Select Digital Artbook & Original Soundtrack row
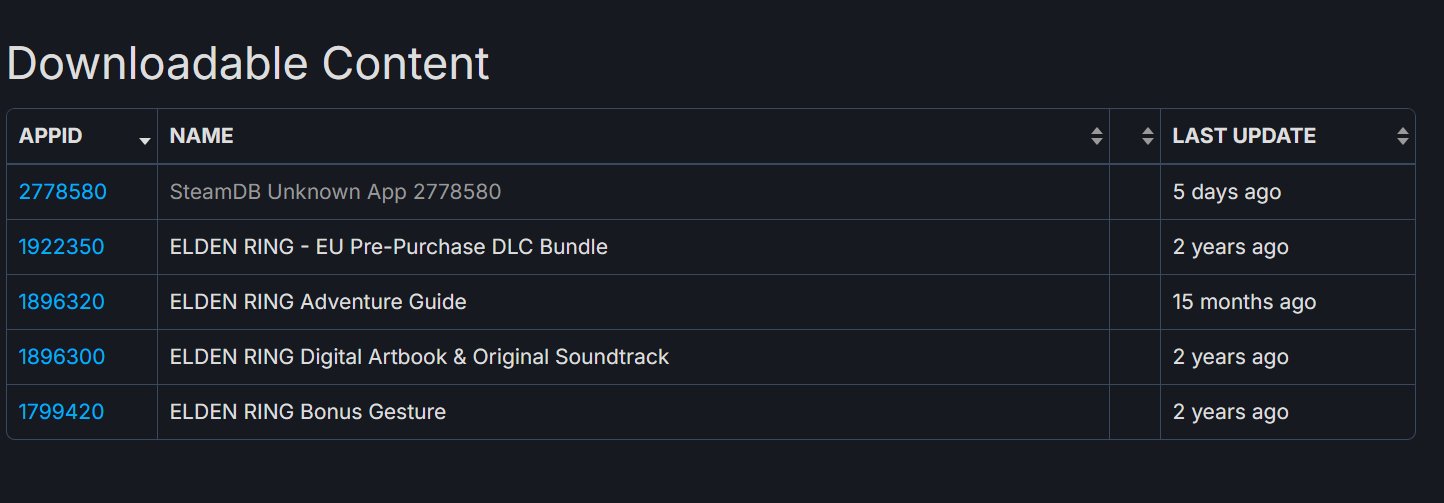The width and height of the screenshot is (1444, 503). (x=419, y=357)
